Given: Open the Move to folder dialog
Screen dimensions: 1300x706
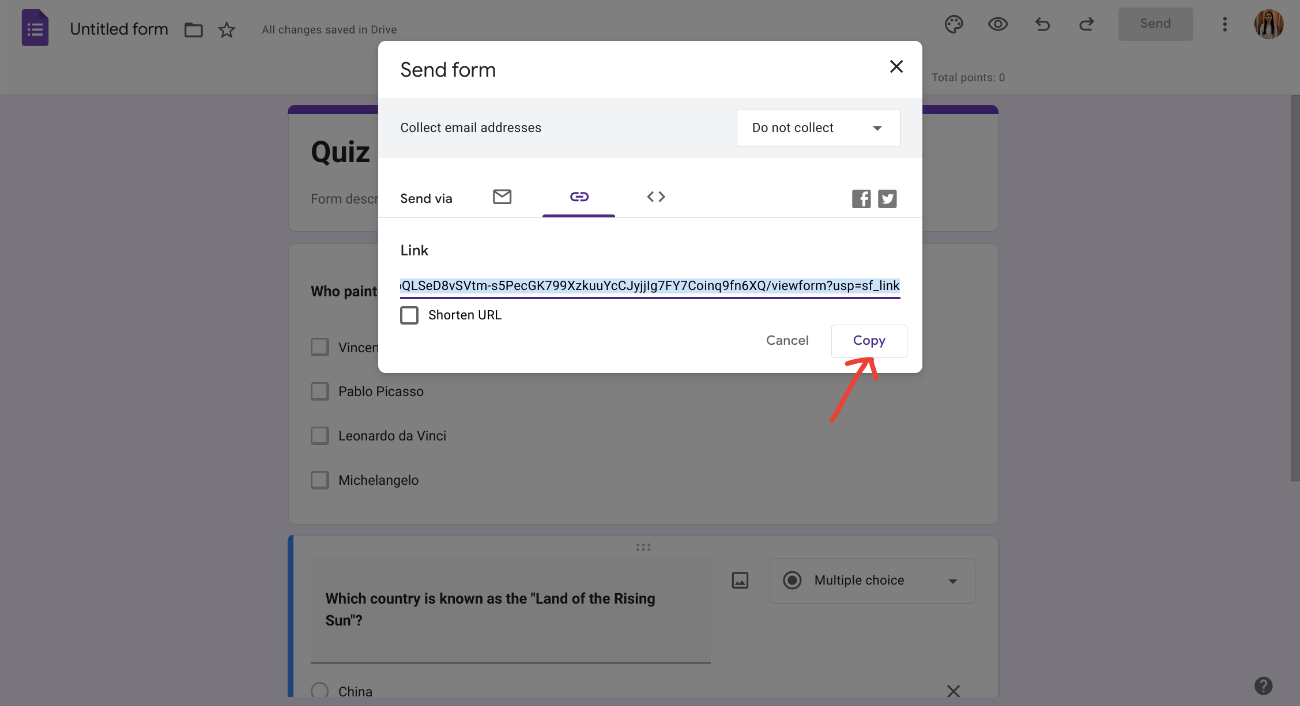Looking at the screenshot, I should pyautogui.click(x=193, y=30).
